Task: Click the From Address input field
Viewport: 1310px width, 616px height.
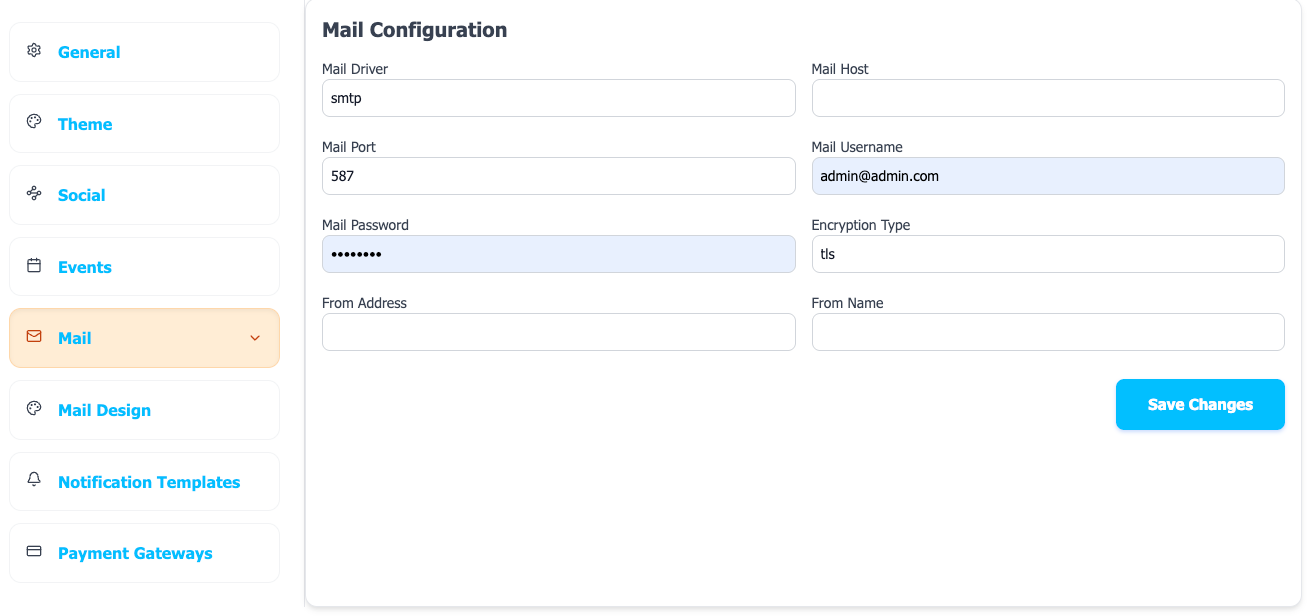Action: coord(558,332)
